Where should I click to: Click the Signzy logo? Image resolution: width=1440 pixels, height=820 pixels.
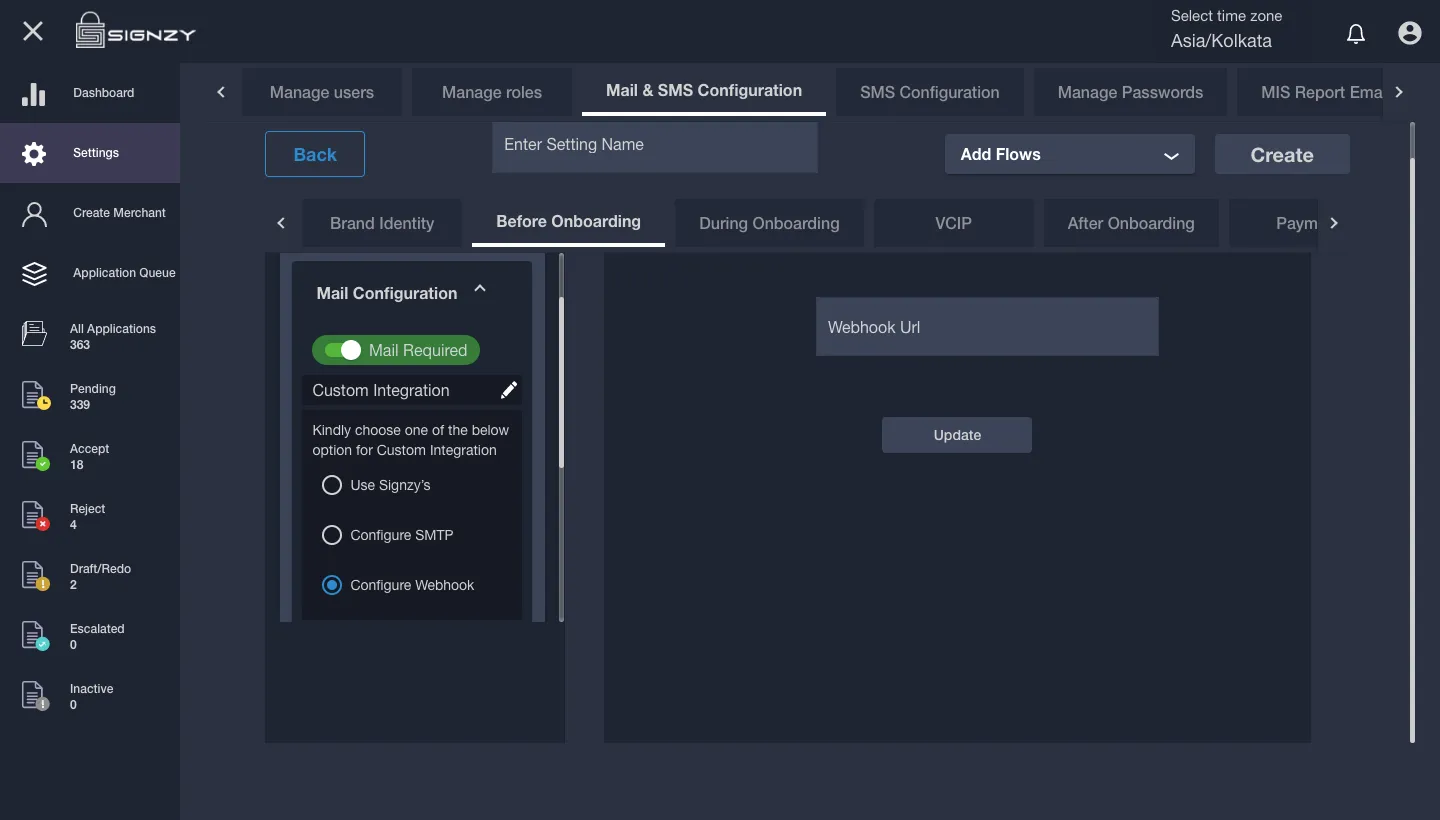136,32
